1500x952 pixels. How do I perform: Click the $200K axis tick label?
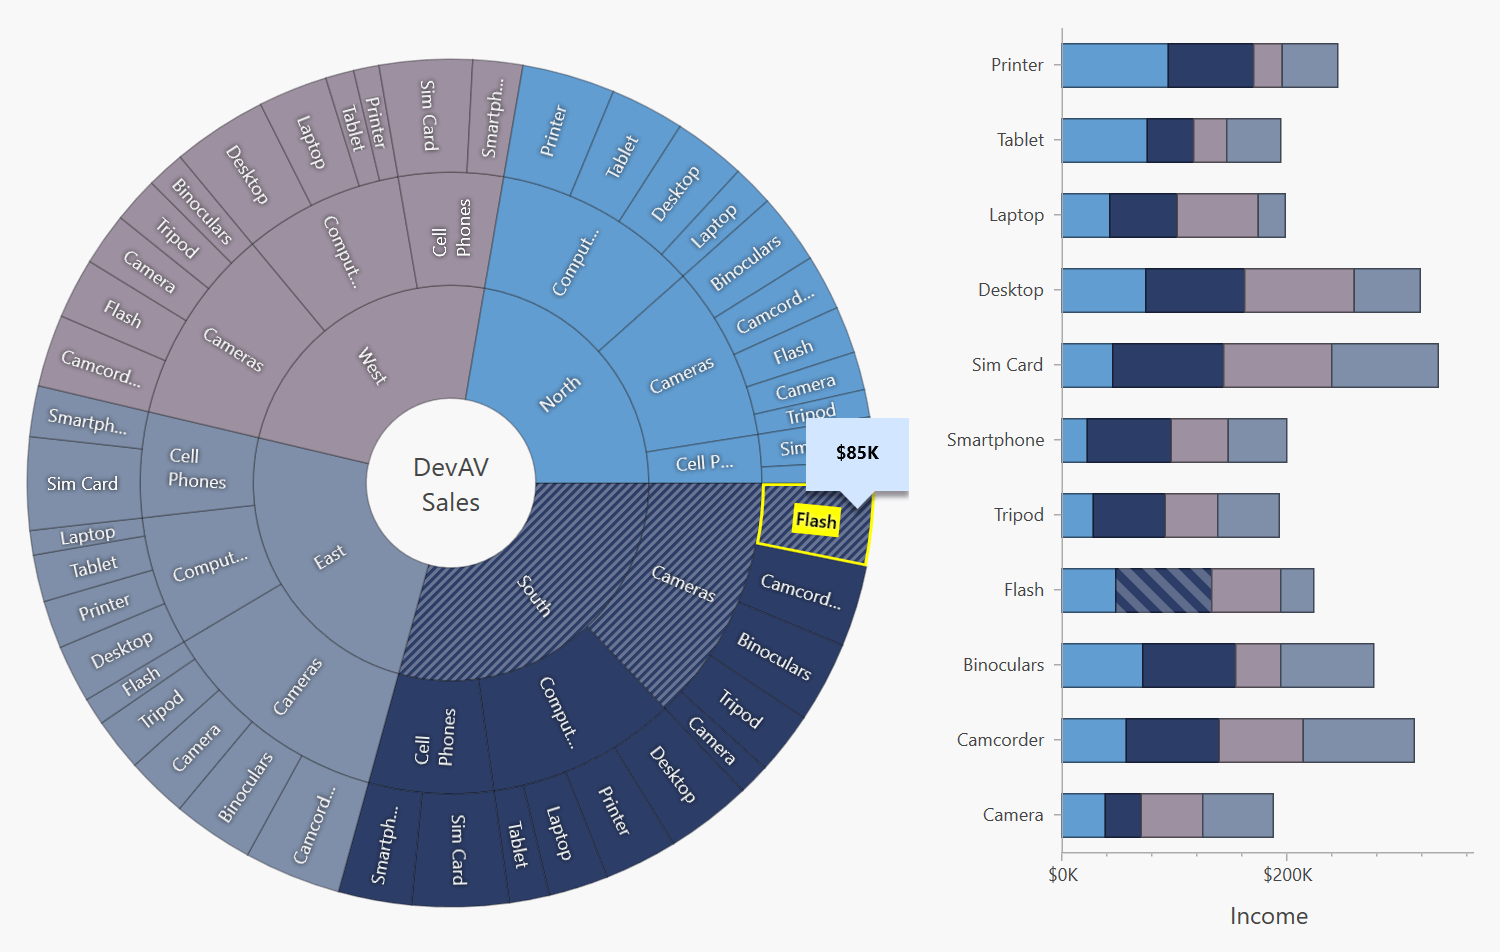pos(1287,875)
